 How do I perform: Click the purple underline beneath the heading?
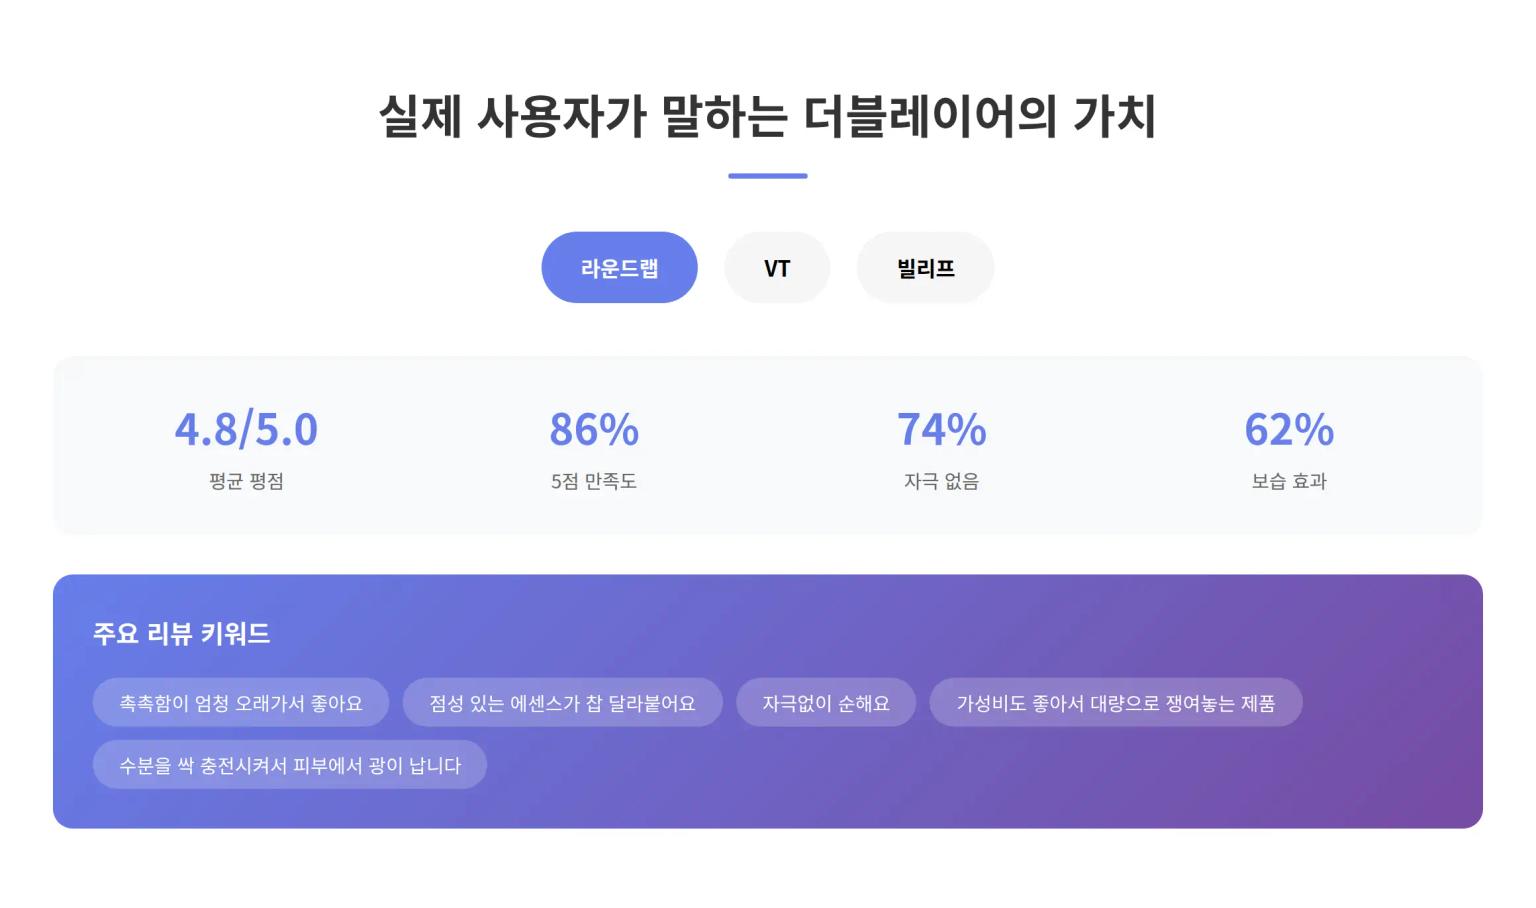click(x=767, y=176)
